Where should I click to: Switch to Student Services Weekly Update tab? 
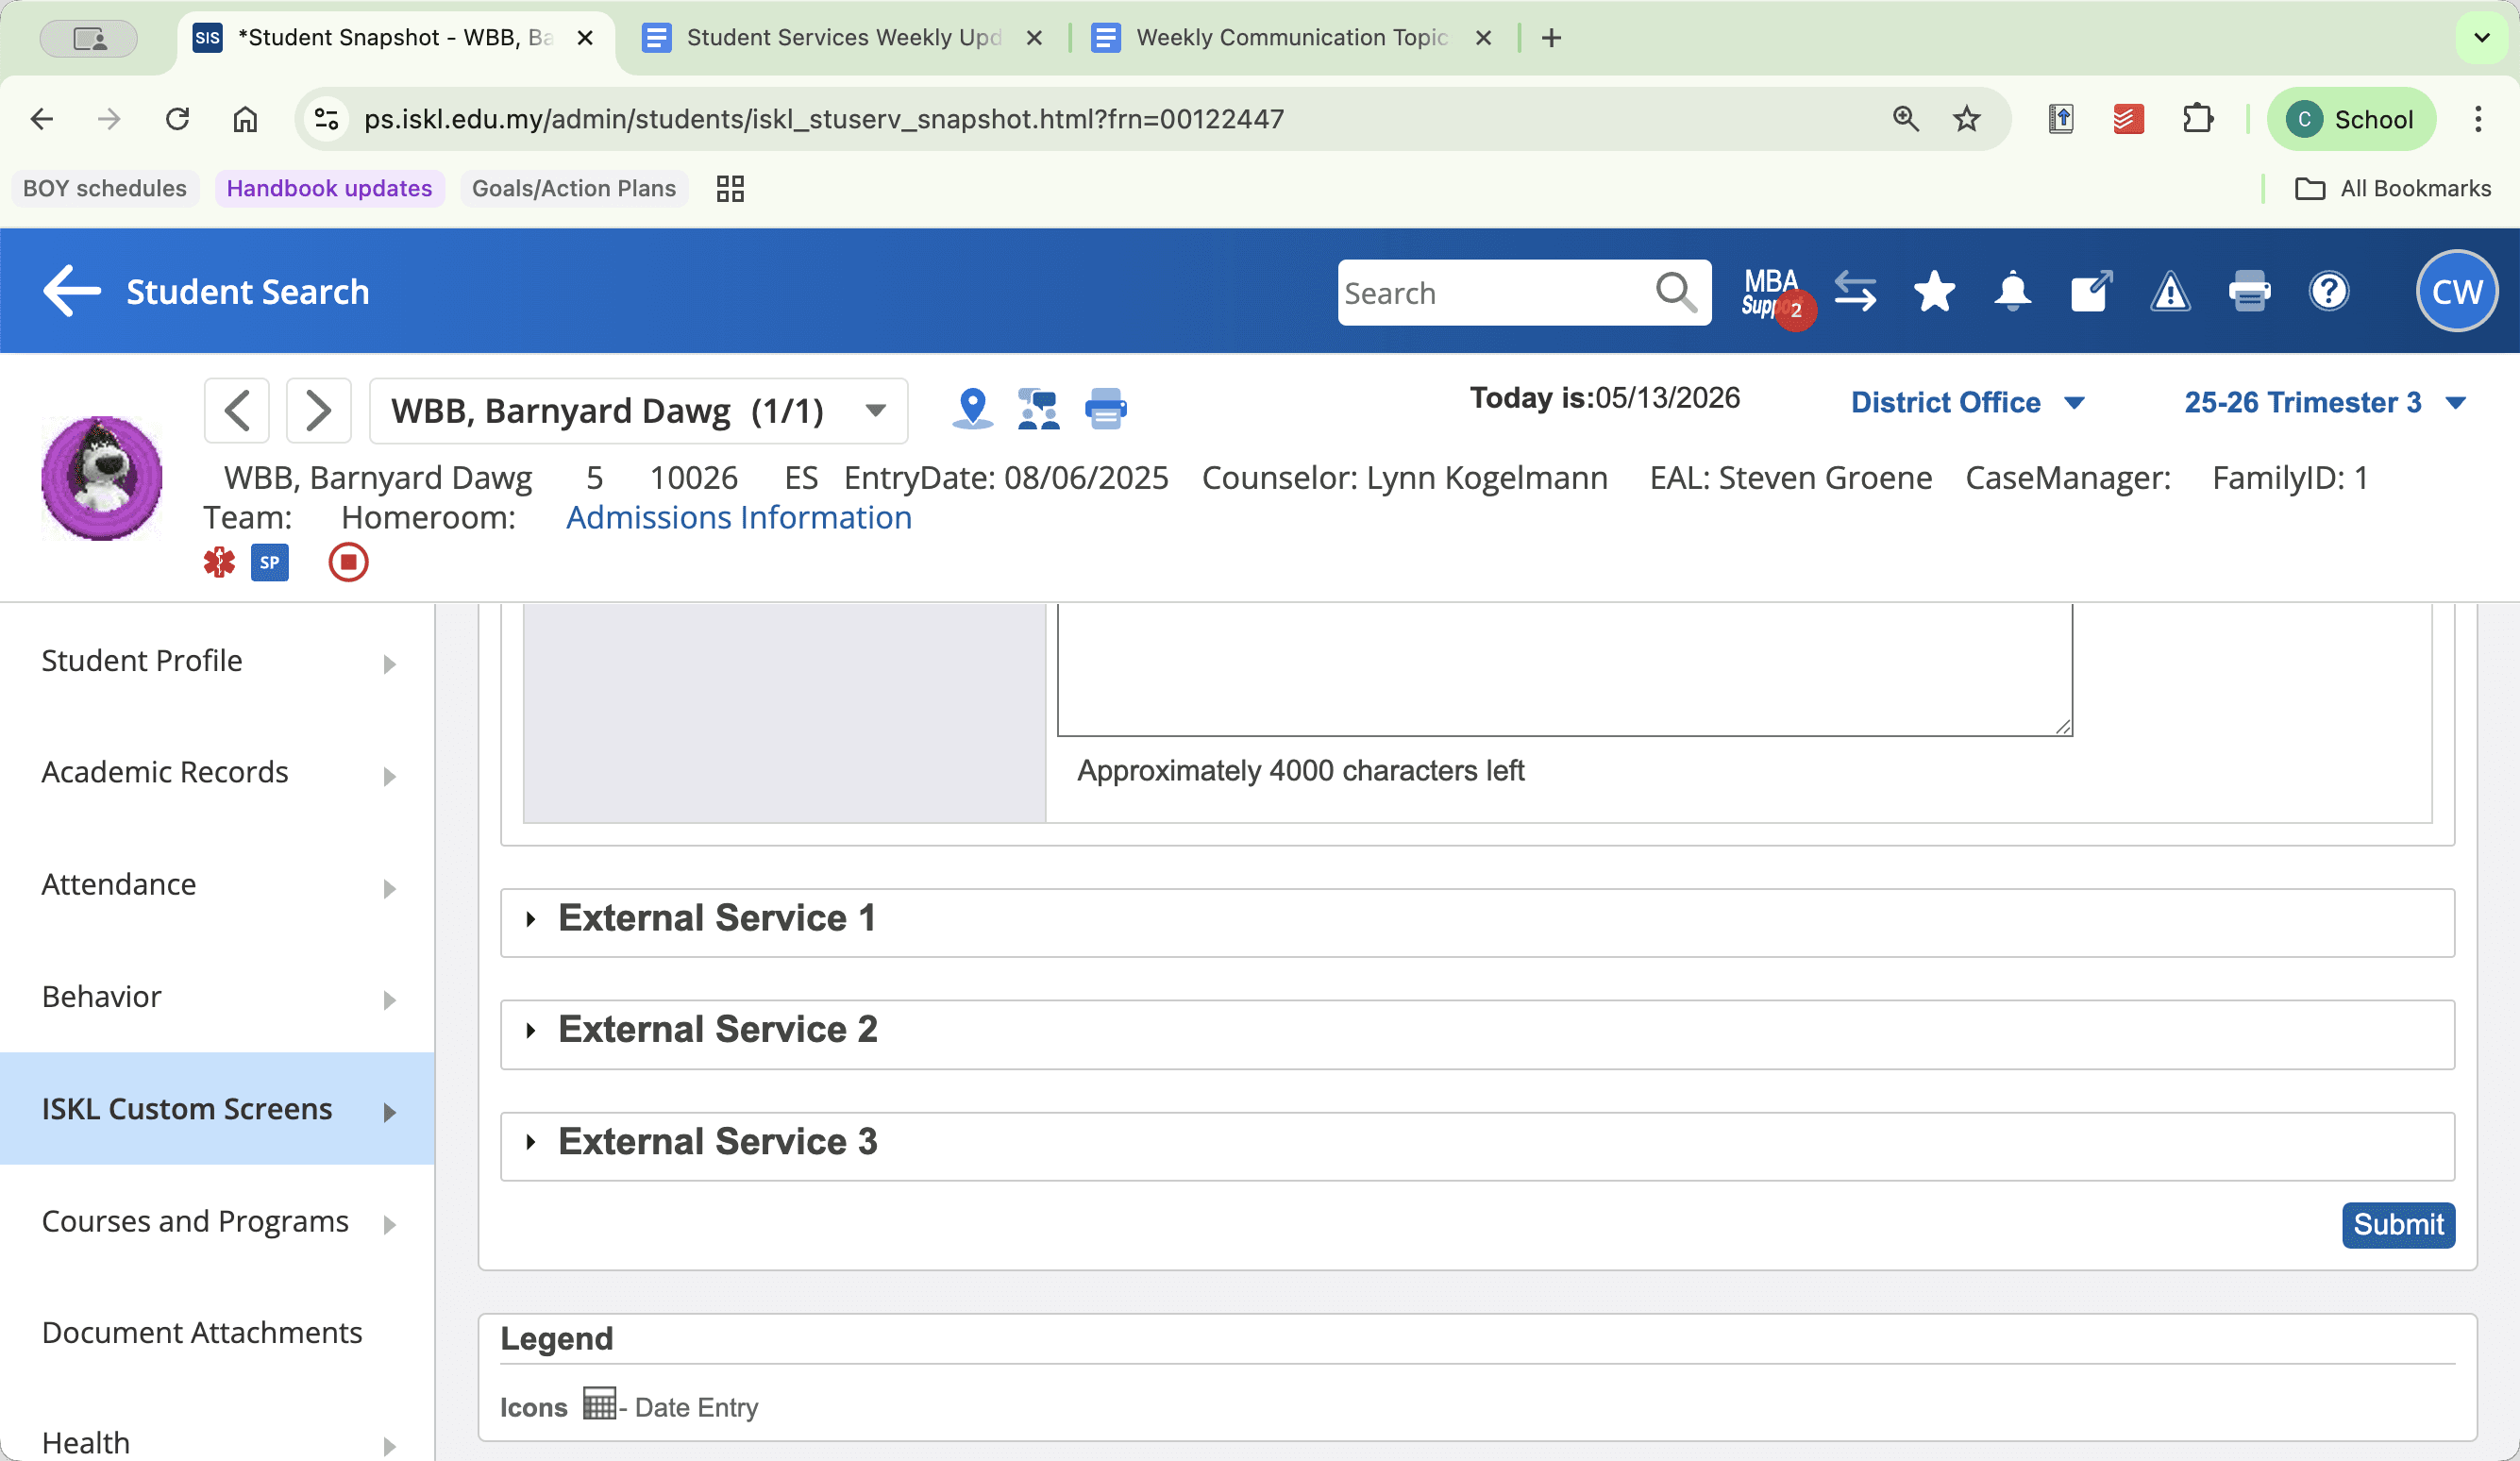pyautogui.click(x=843, y=38)
